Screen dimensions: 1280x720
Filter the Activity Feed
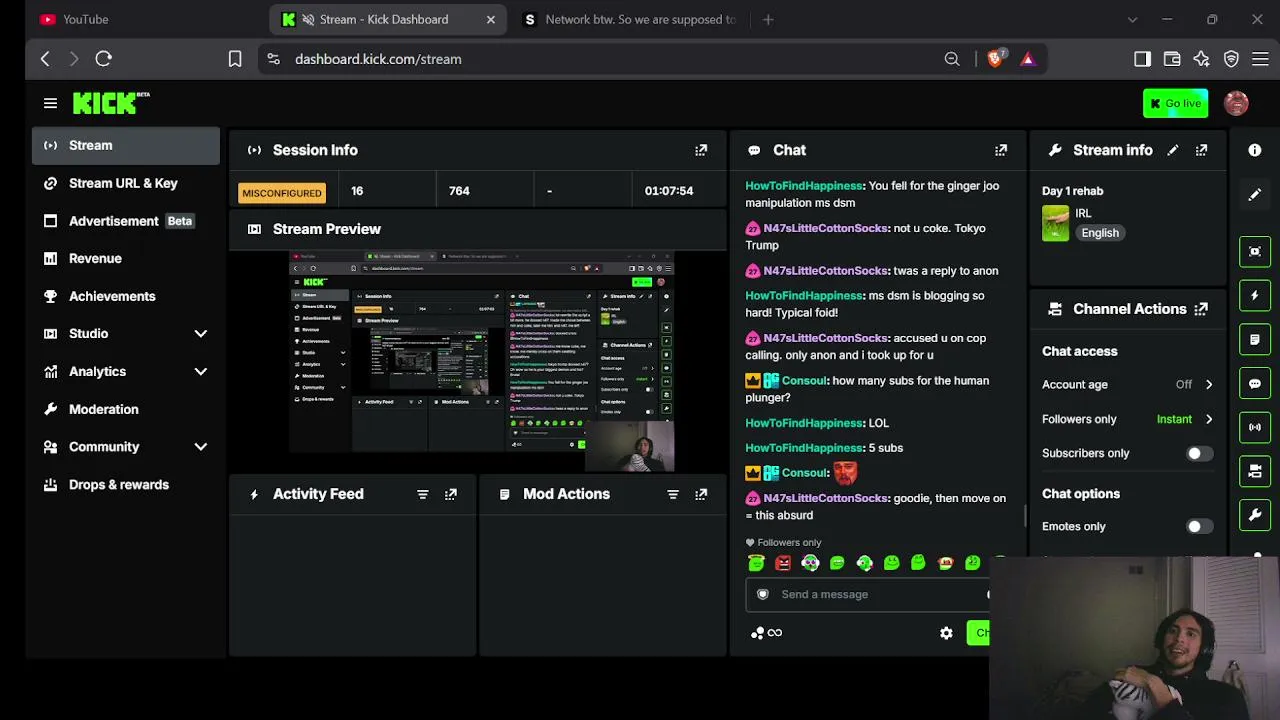[x=422, y=494]
